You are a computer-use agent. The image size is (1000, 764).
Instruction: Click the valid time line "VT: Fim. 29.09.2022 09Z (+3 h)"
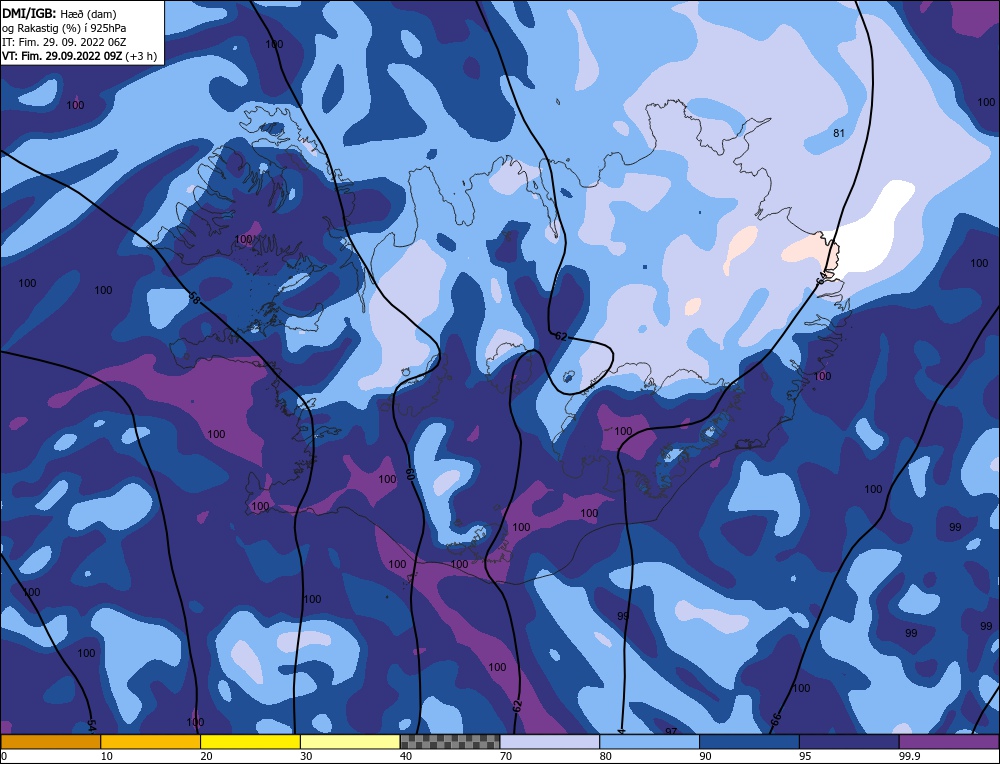[79, 56]
